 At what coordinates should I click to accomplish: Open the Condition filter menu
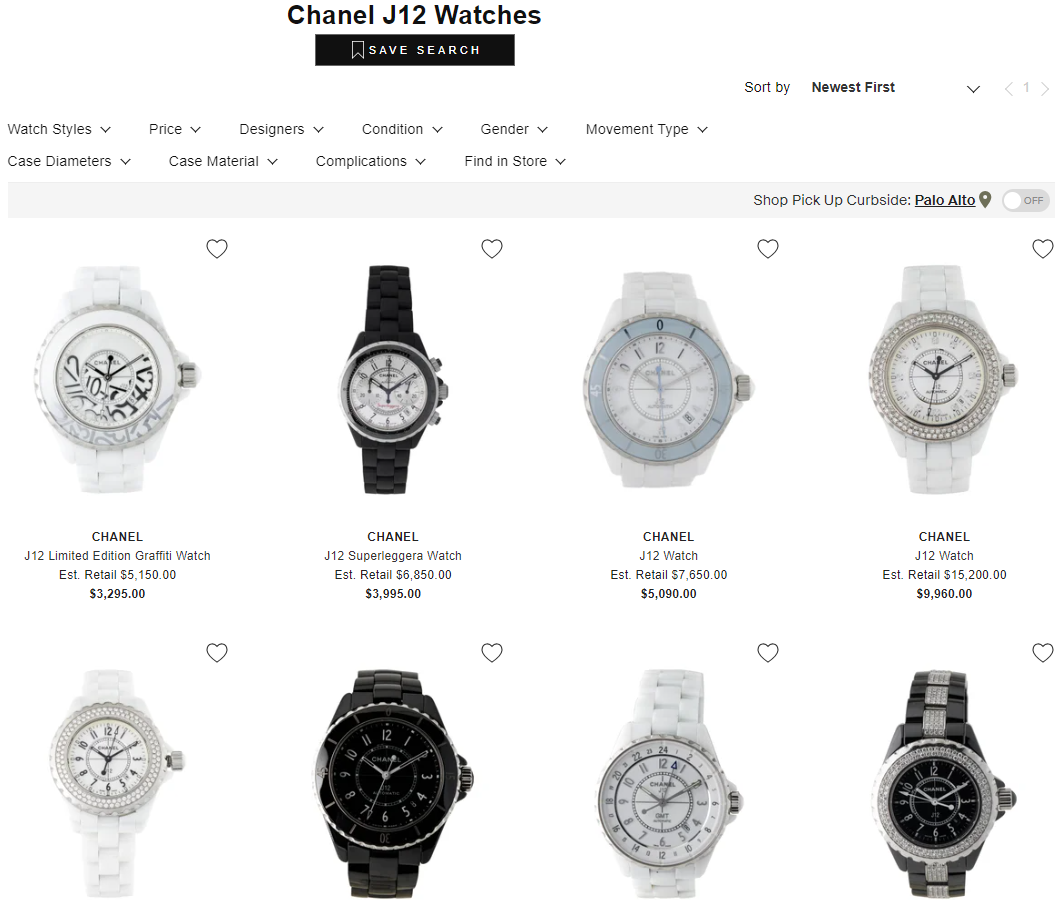click(402, 129)
